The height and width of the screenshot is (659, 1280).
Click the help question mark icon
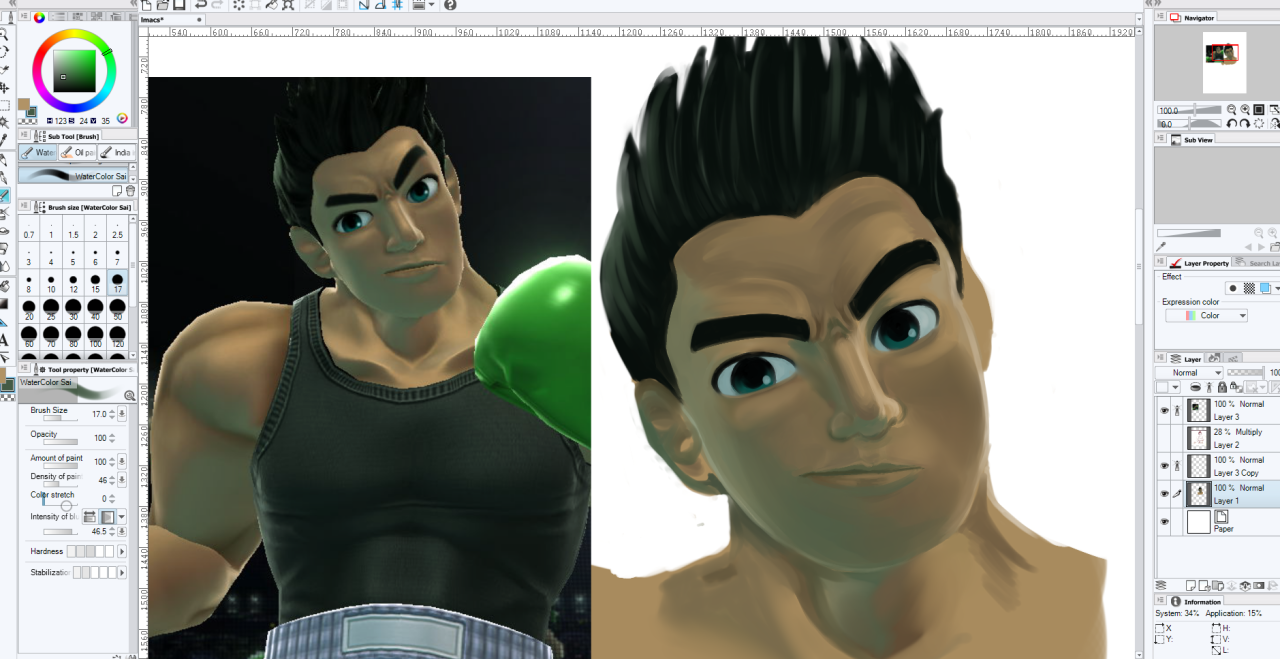[x=450, y=5]
